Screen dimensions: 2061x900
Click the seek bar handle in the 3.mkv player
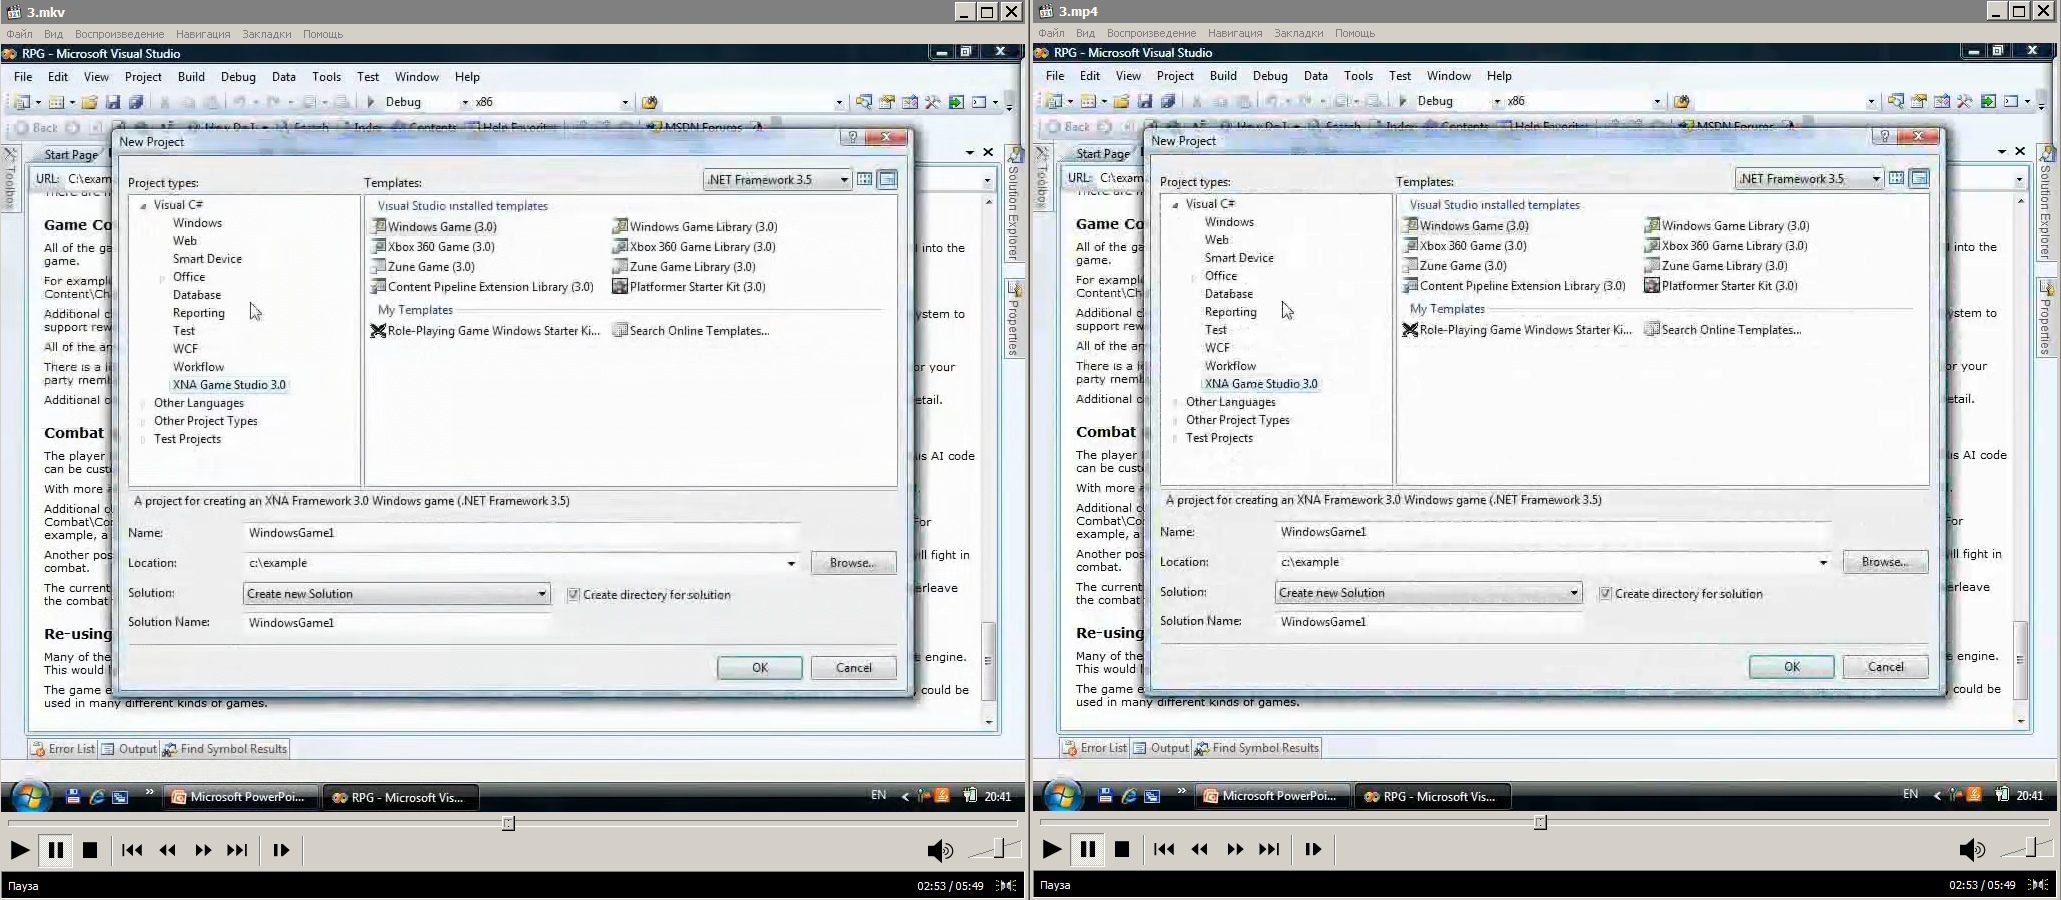point(508,823)
